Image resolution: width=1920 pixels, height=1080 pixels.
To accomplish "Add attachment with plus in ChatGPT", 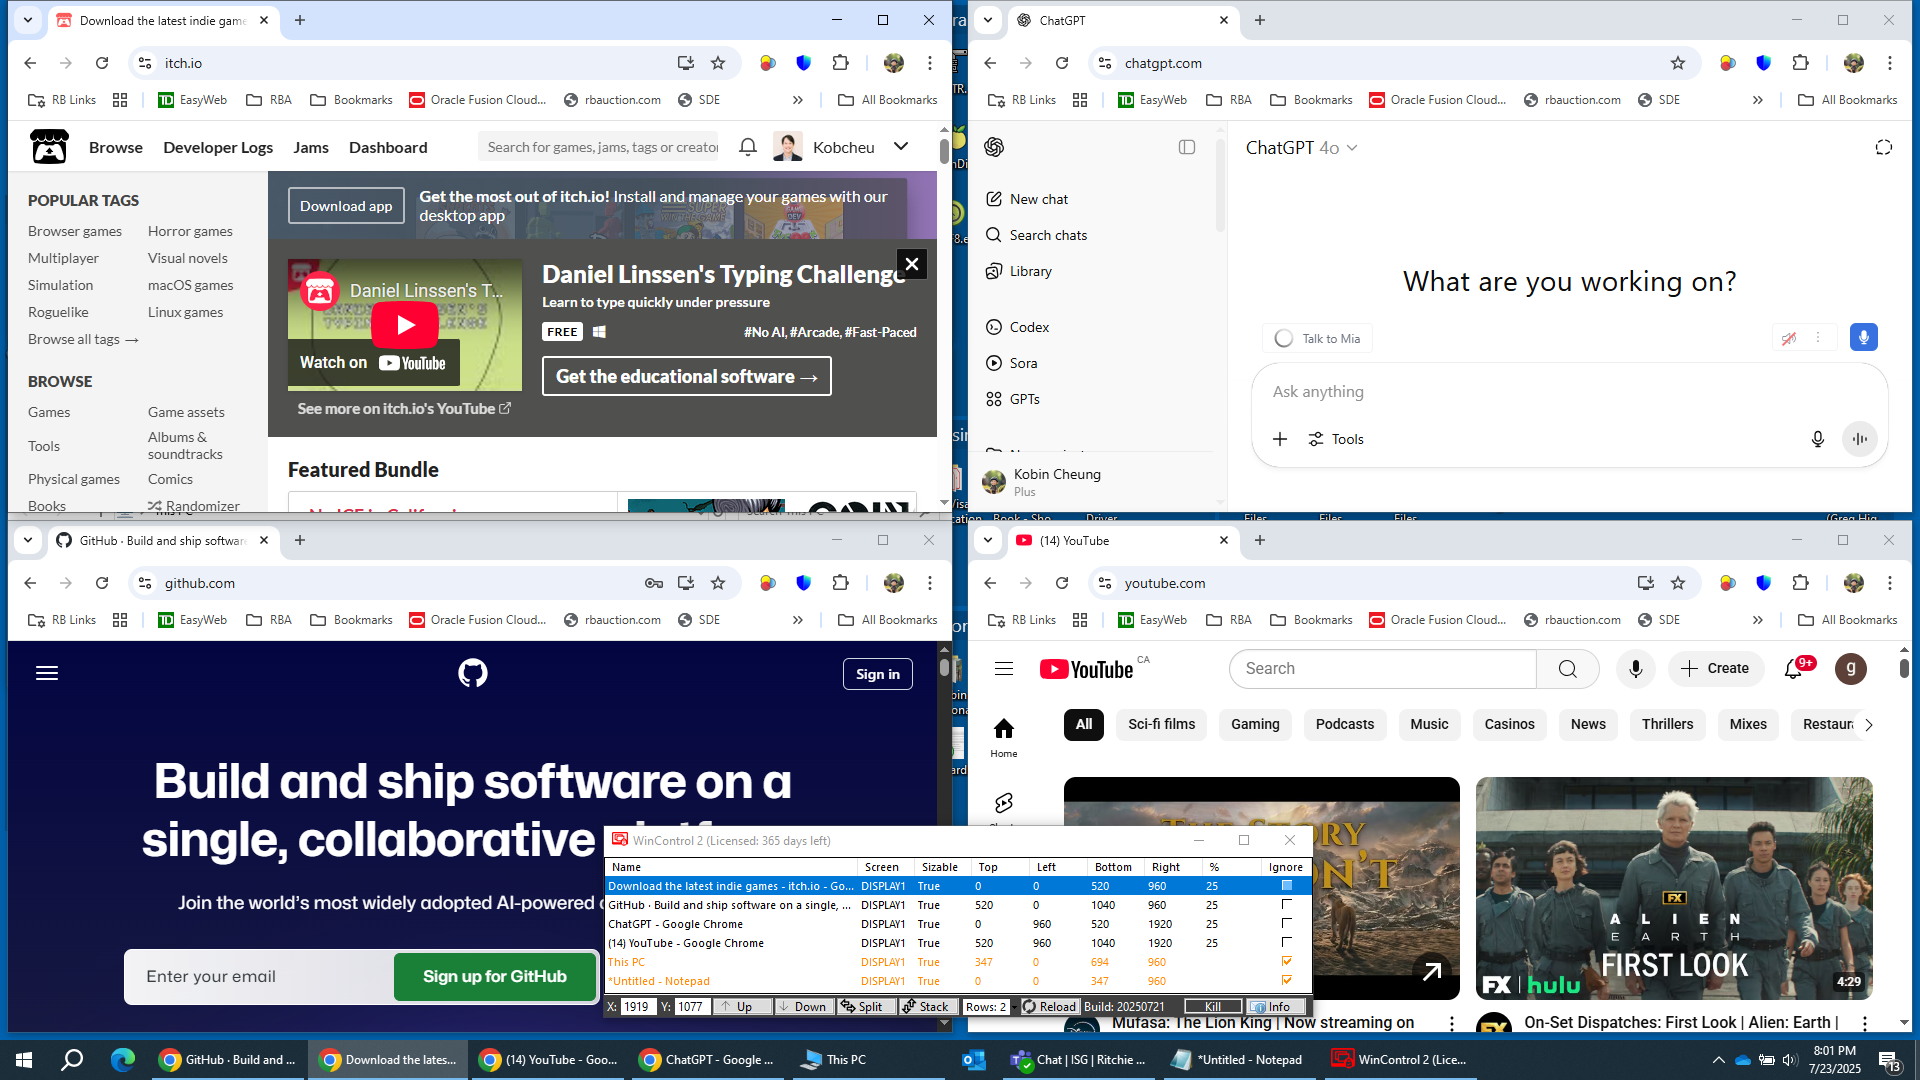I will (x=1280, y=439).
